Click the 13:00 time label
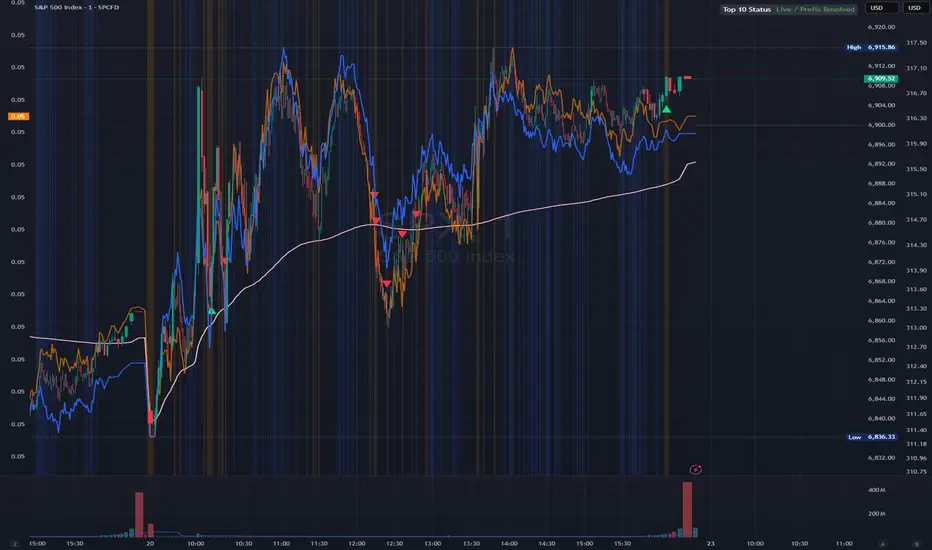 pos(432,543)
